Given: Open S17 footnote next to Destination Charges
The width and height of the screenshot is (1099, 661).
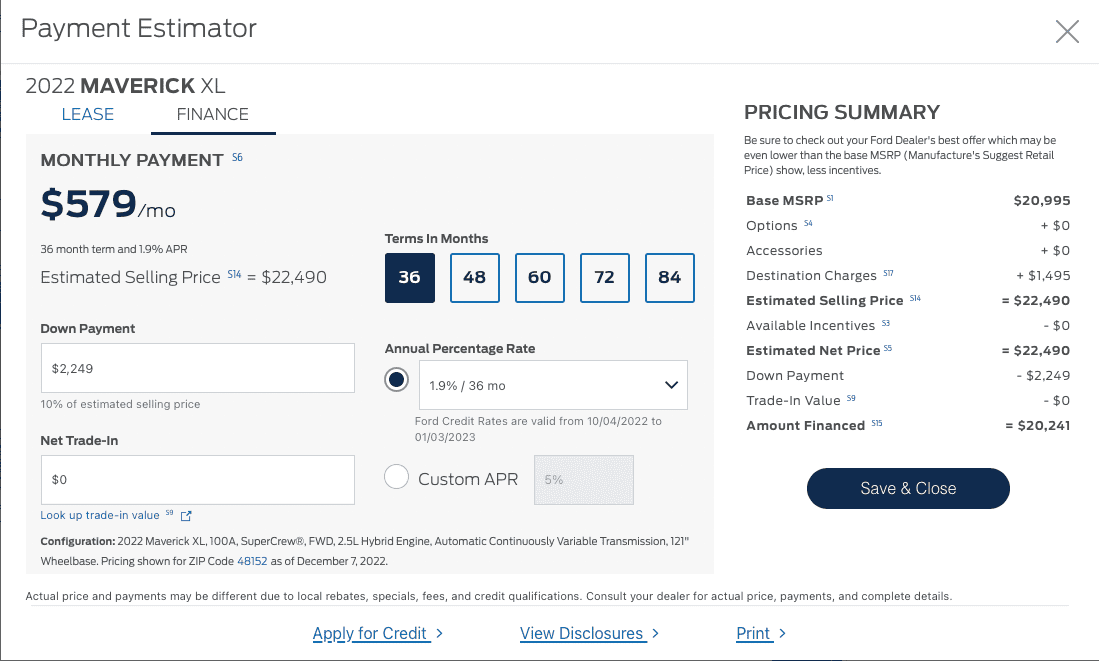Looking at the screenshot, I should [888, 273].
